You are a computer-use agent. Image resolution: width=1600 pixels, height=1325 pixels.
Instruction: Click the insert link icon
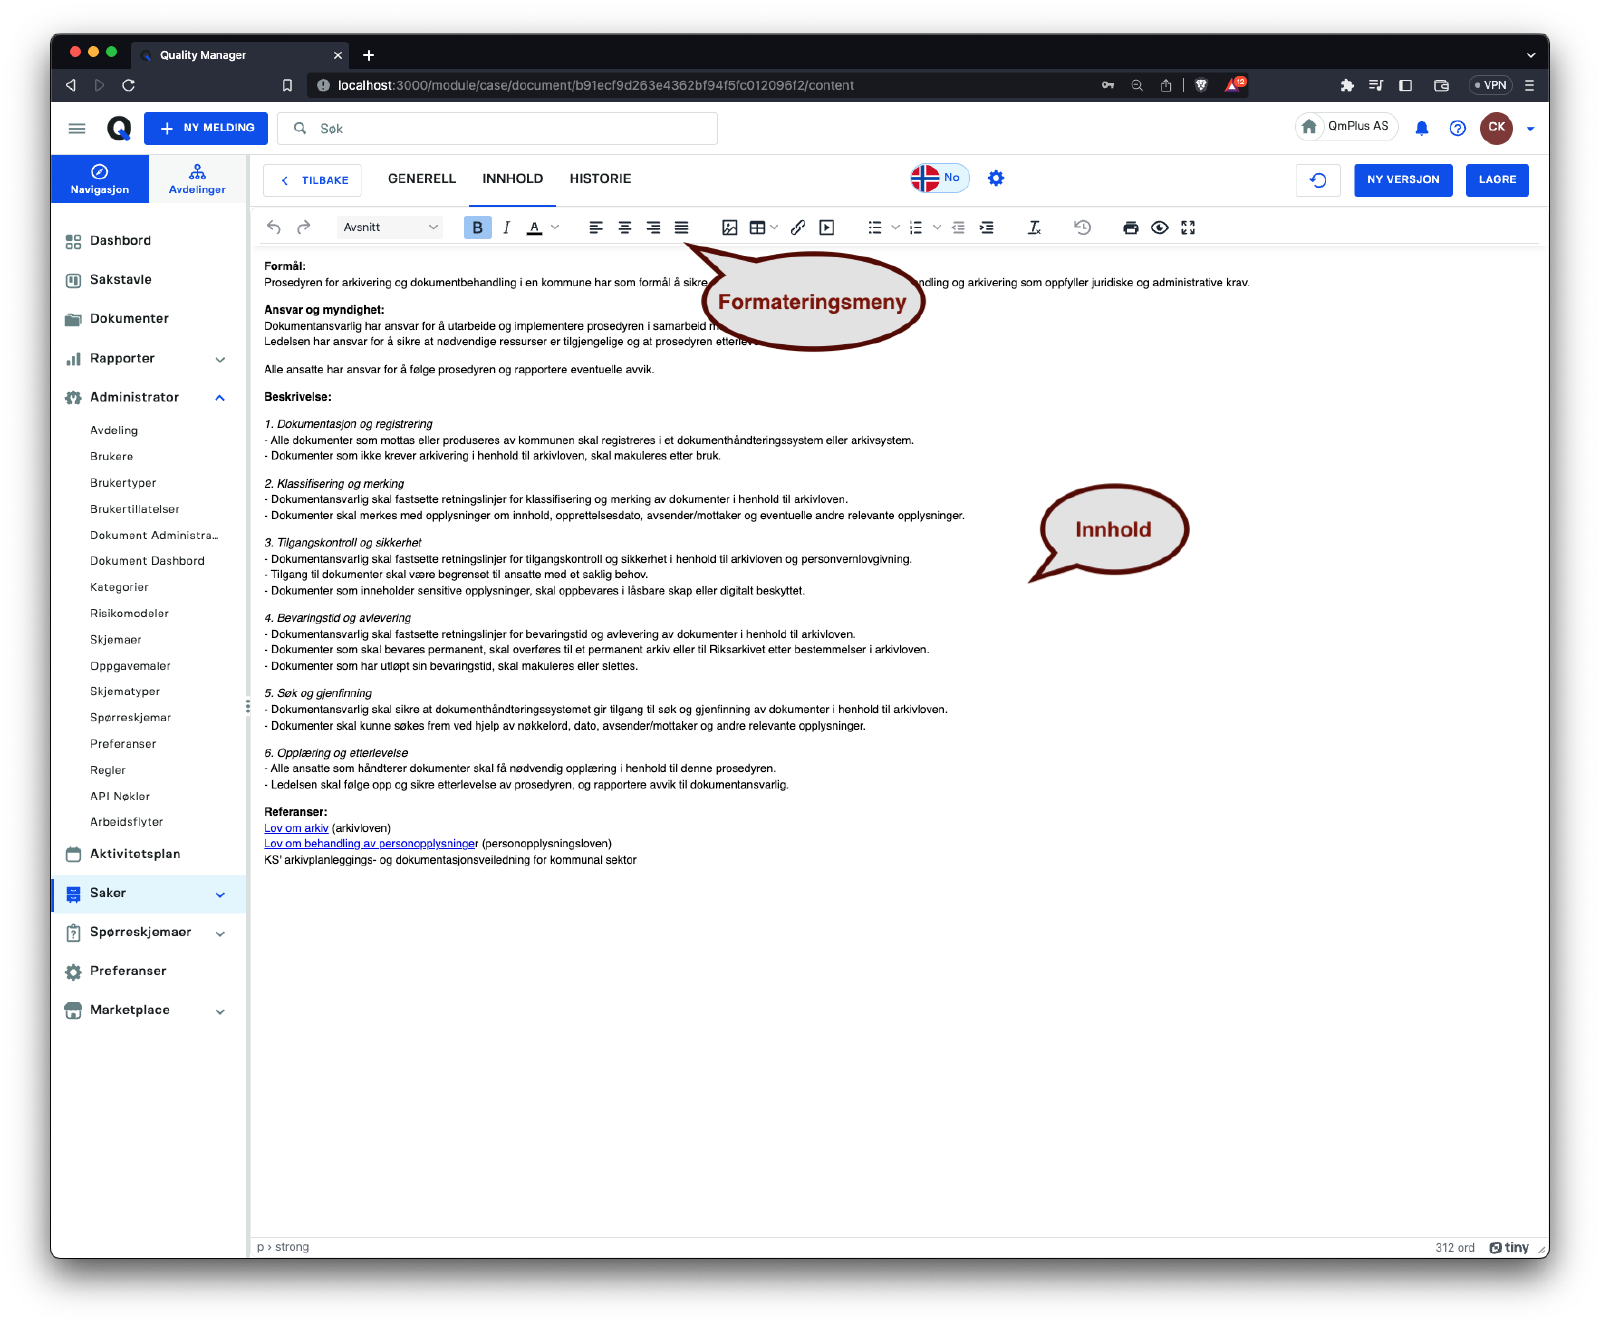[798, 228]
